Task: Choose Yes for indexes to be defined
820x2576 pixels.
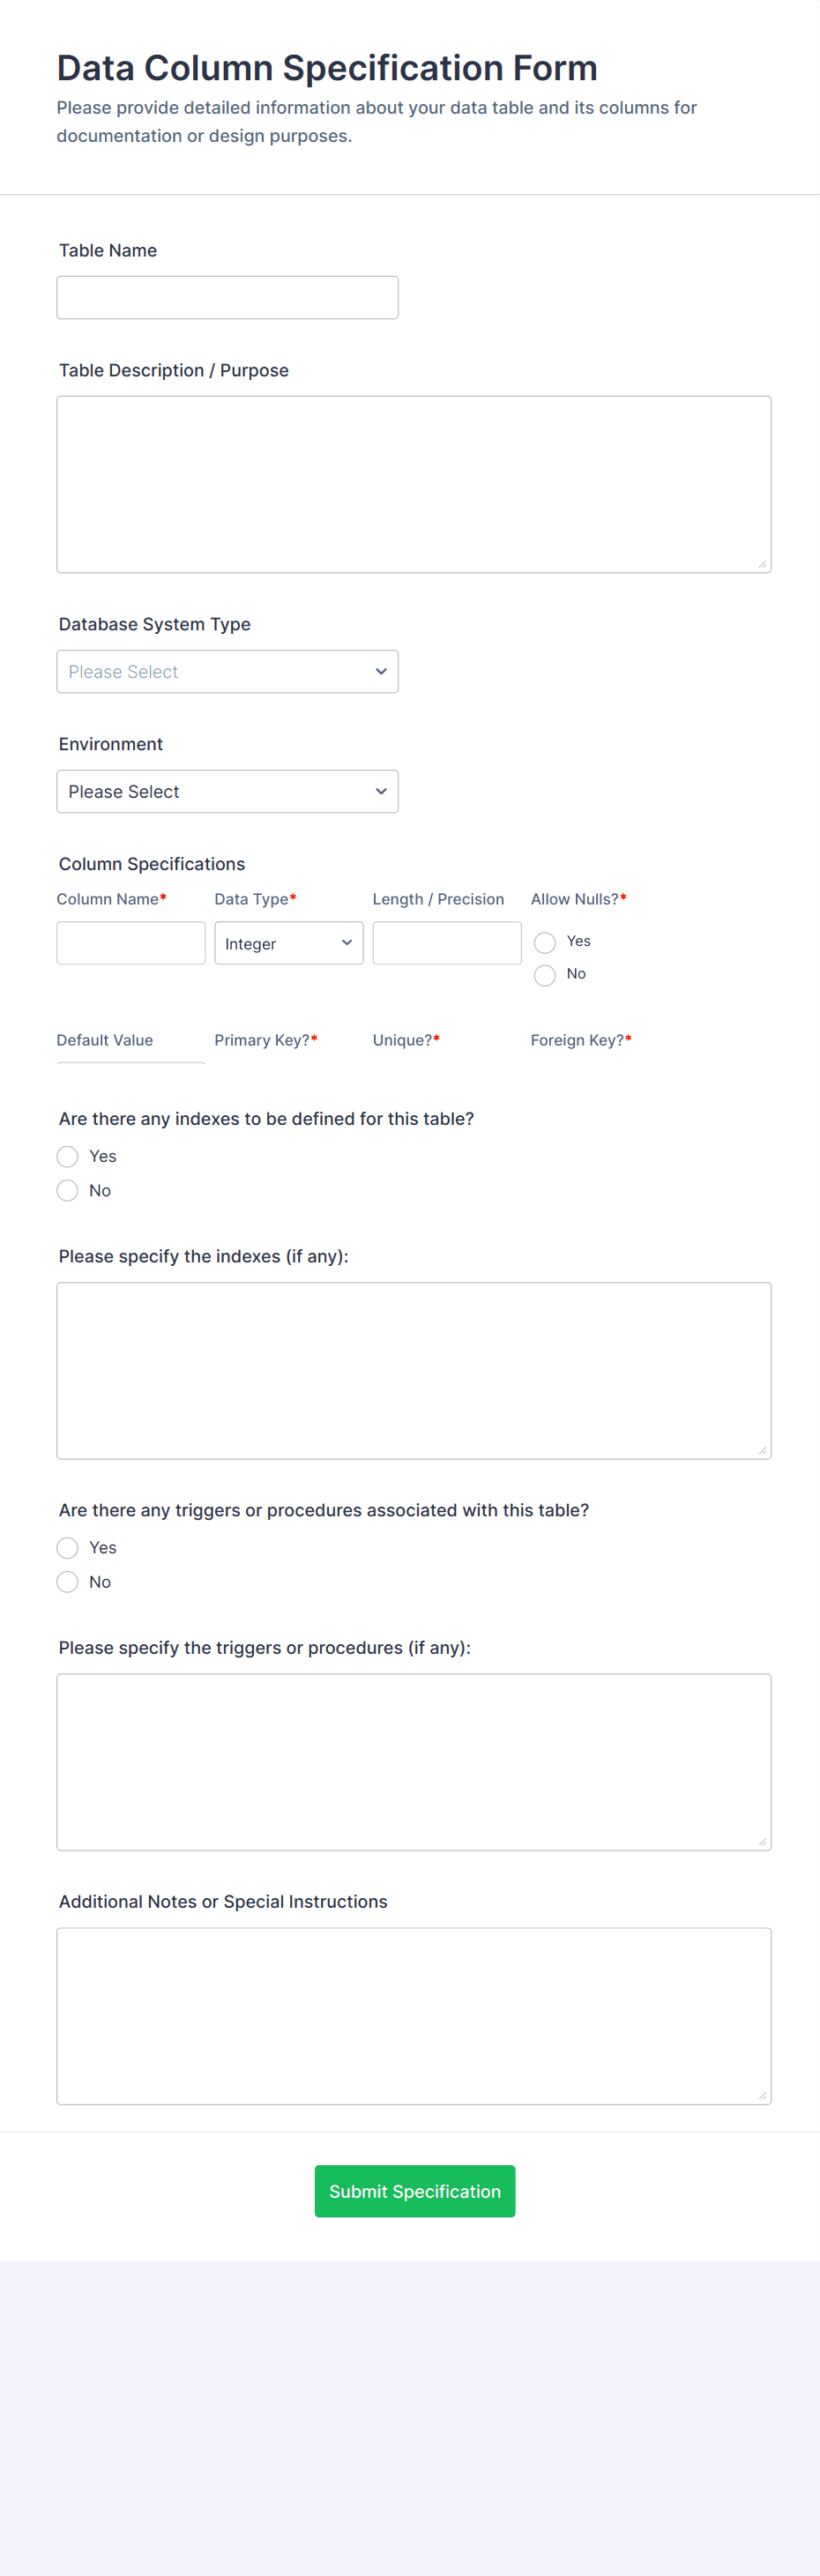Action: pyautogui.click(x=67, y=1156)
